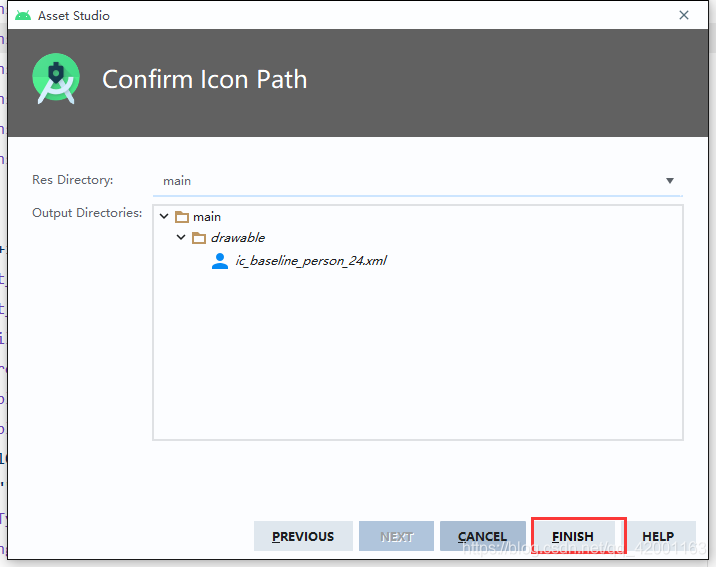Click the blue person vector icon
This screenshot has height=567, width=716.
click(220, 261)
